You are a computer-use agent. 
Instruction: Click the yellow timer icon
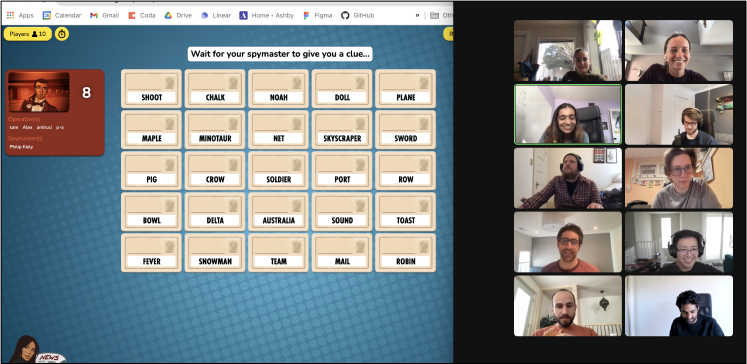click(62, 34)
